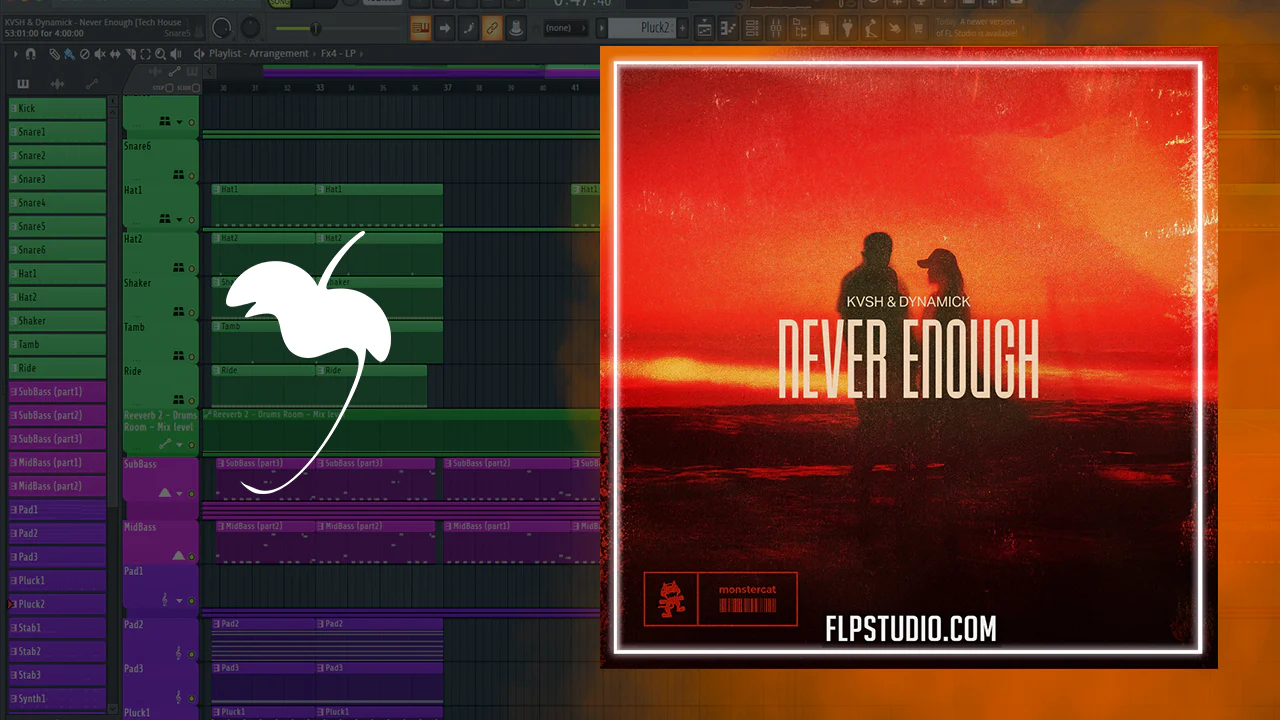Mute the Shaker track via its LED
The image size is (1280, 720).
[x=191, y=312]
